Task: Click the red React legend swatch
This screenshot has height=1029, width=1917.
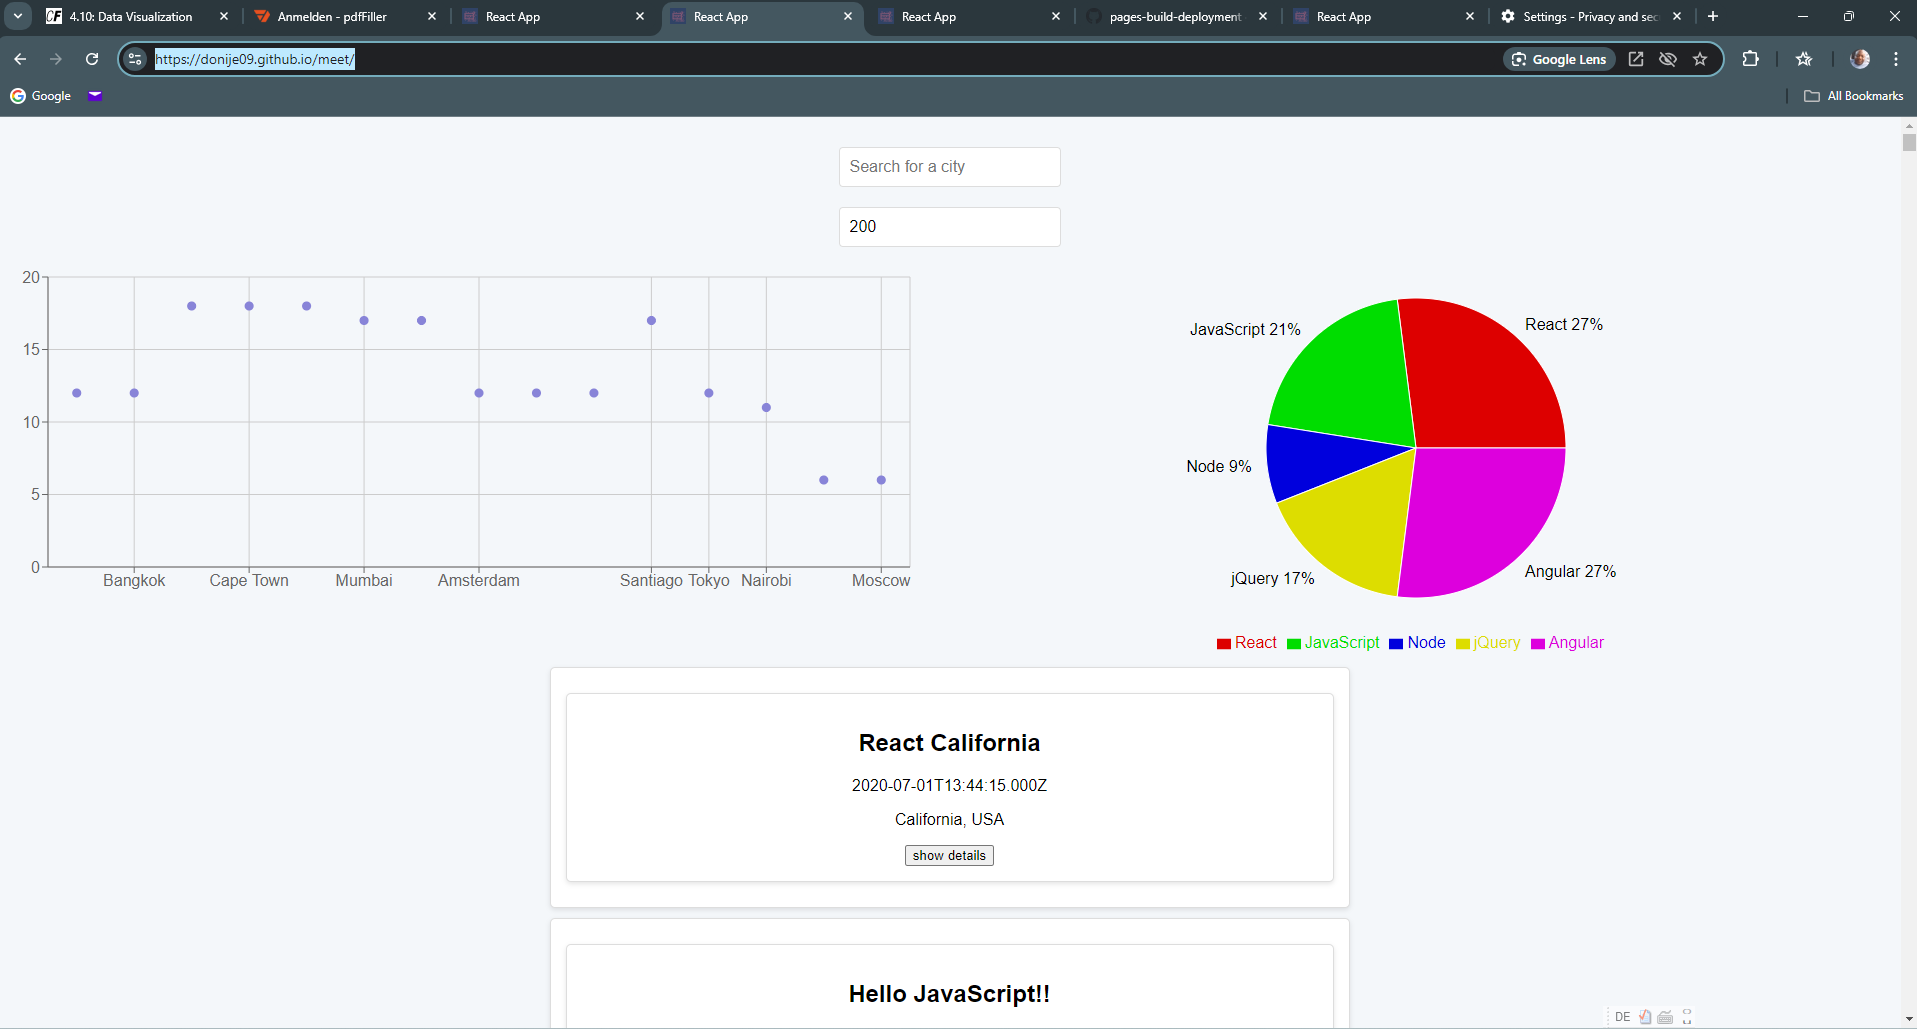Action: pyautogui.click(x=1223, y=643)
